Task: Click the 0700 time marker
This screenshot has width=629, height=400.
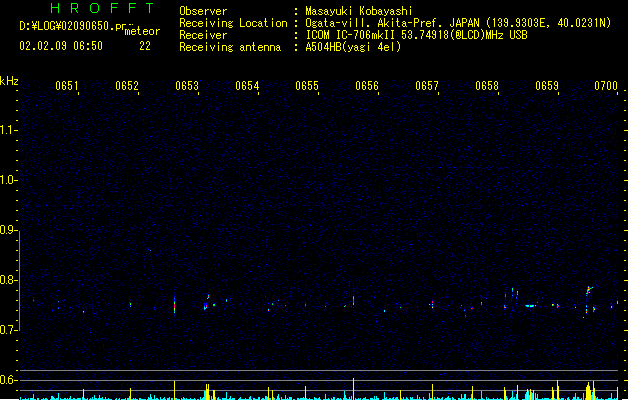Action: coord(606,86)
